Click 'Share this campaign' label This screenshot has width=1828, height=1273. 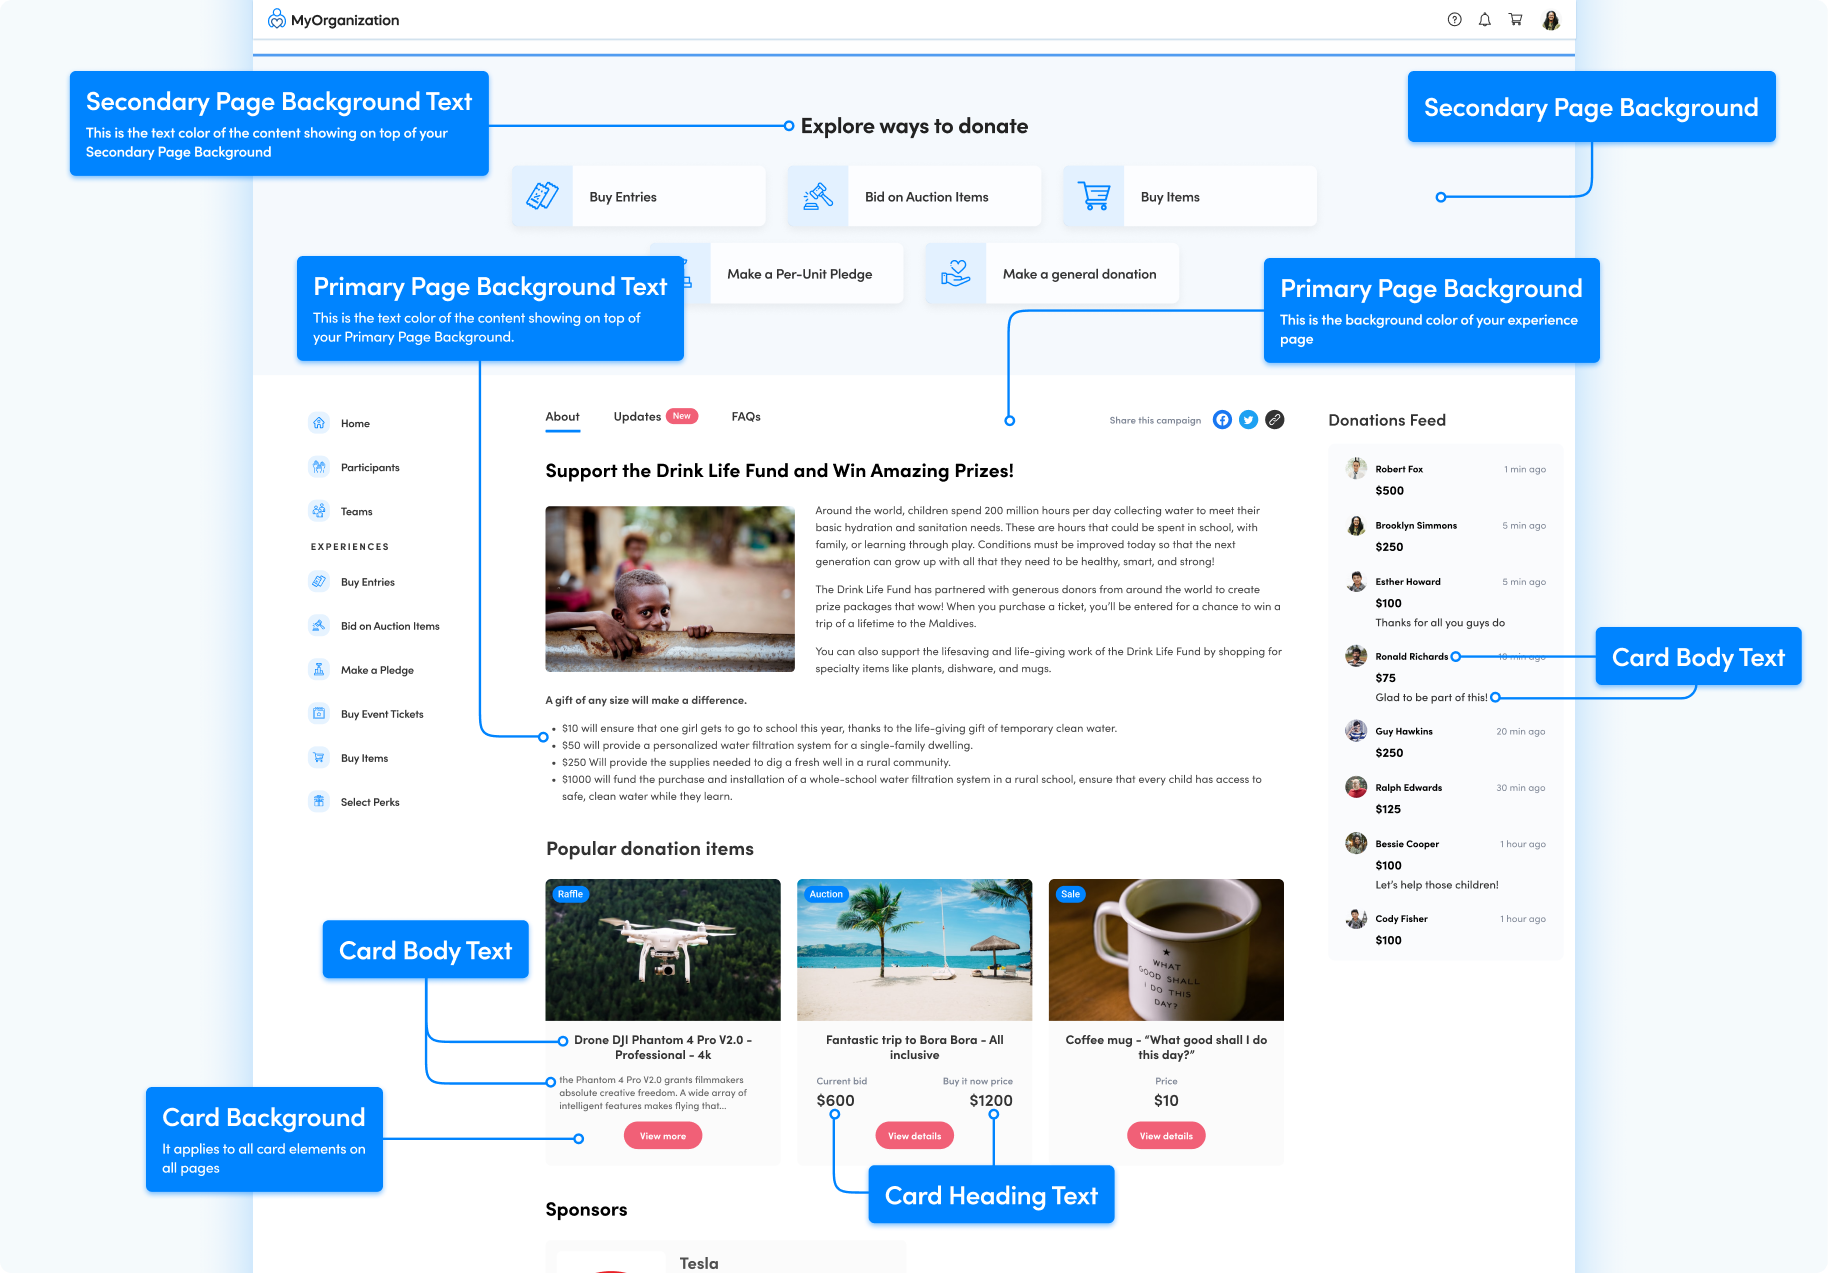(1155, 421)
